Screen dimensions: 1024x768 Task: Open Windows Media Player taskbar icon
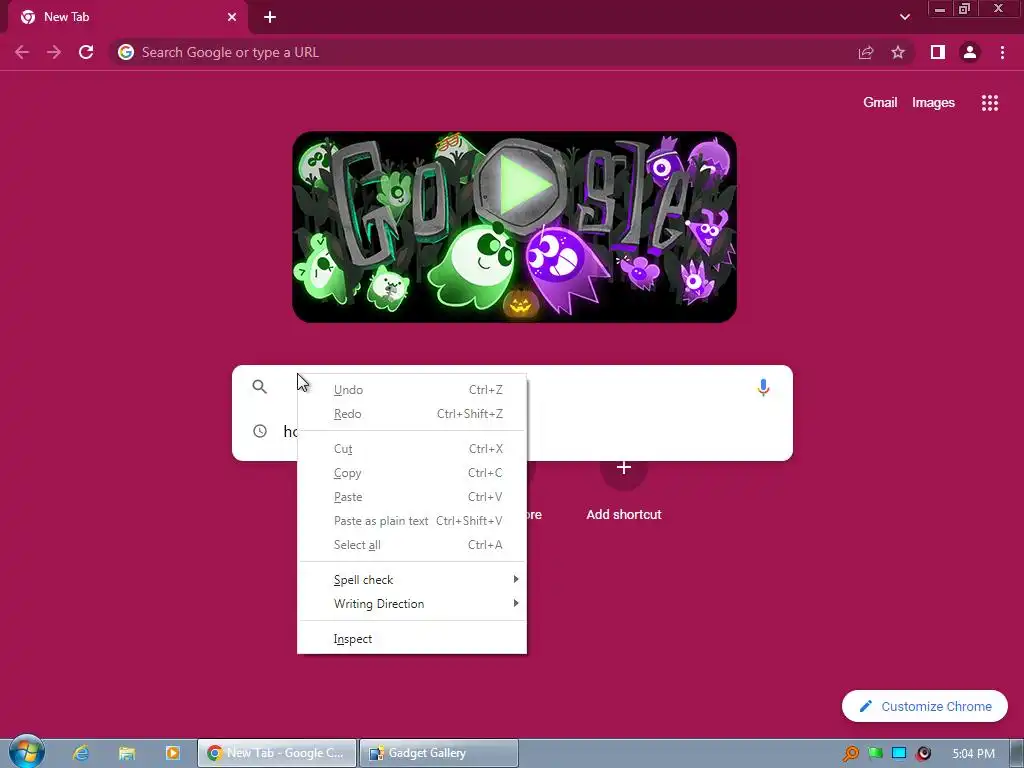coord(172,753)
